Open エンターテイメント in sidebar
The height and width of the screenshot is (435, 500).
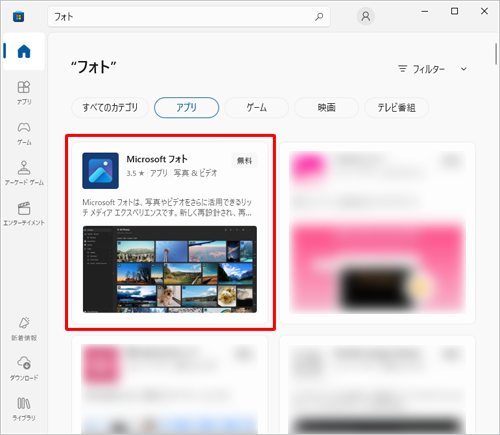tap(24, 214)
